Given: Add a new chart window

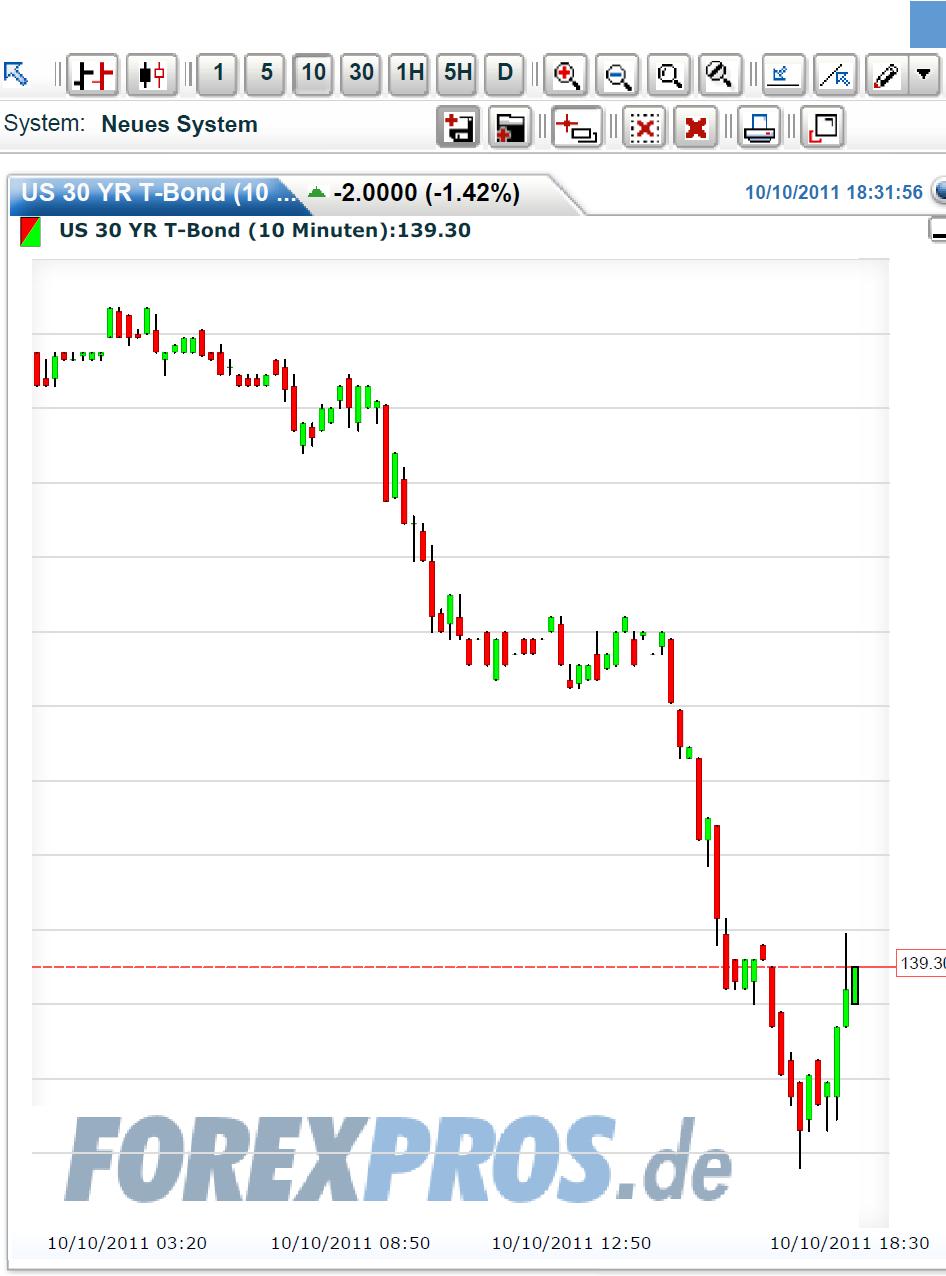Looking at the screenshot, I should tap(576, 127).
